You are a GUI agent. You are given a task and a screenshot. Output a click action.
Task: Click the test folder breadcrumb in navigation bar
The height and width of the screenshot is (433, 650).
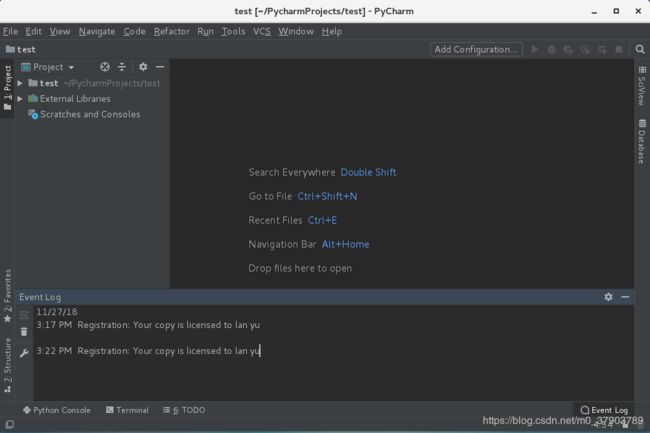[x=21, y=49]
